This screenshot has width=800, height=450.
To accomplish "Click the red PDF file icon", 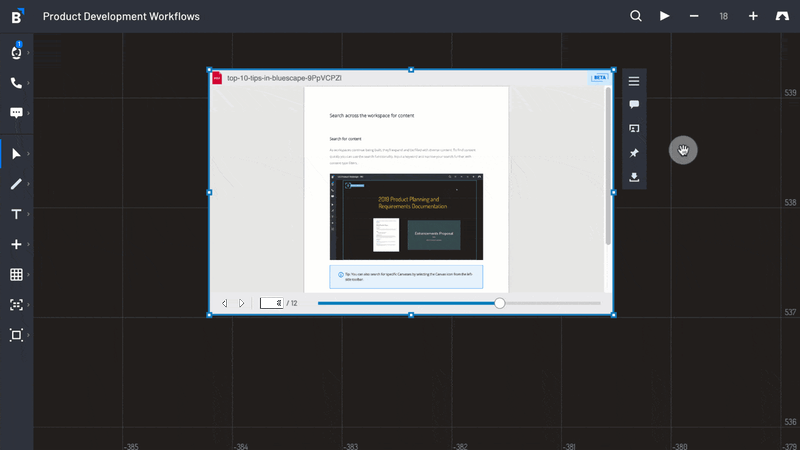I will point(217,78).
